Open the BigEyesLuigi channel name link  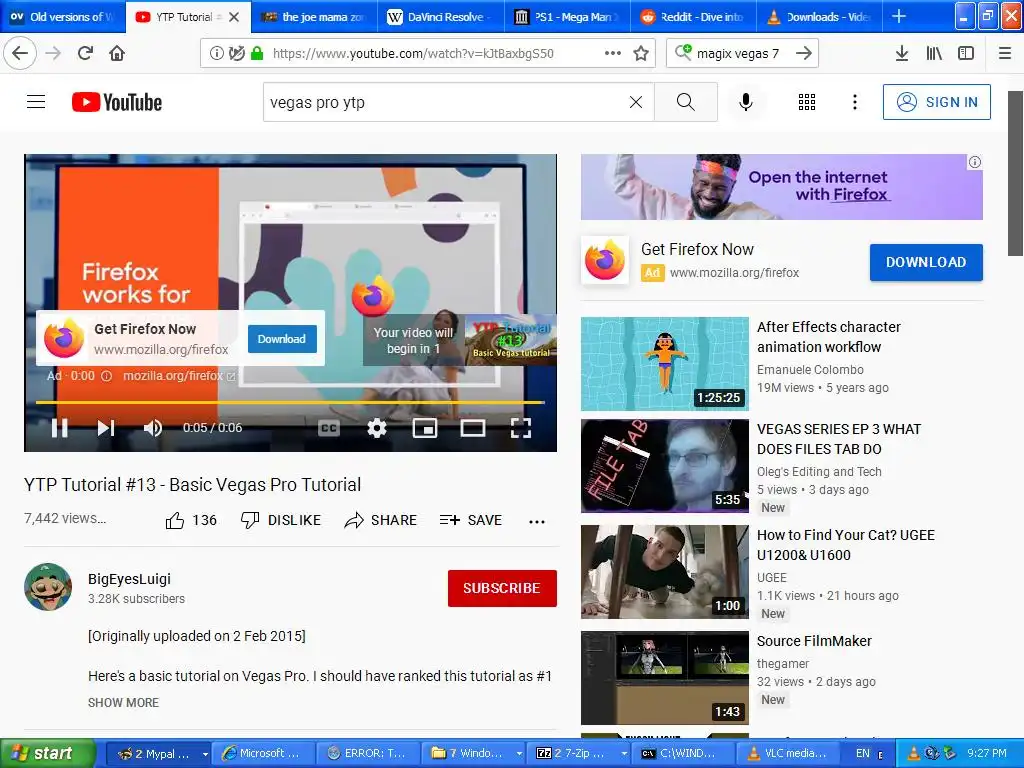(x=129, y=579)
